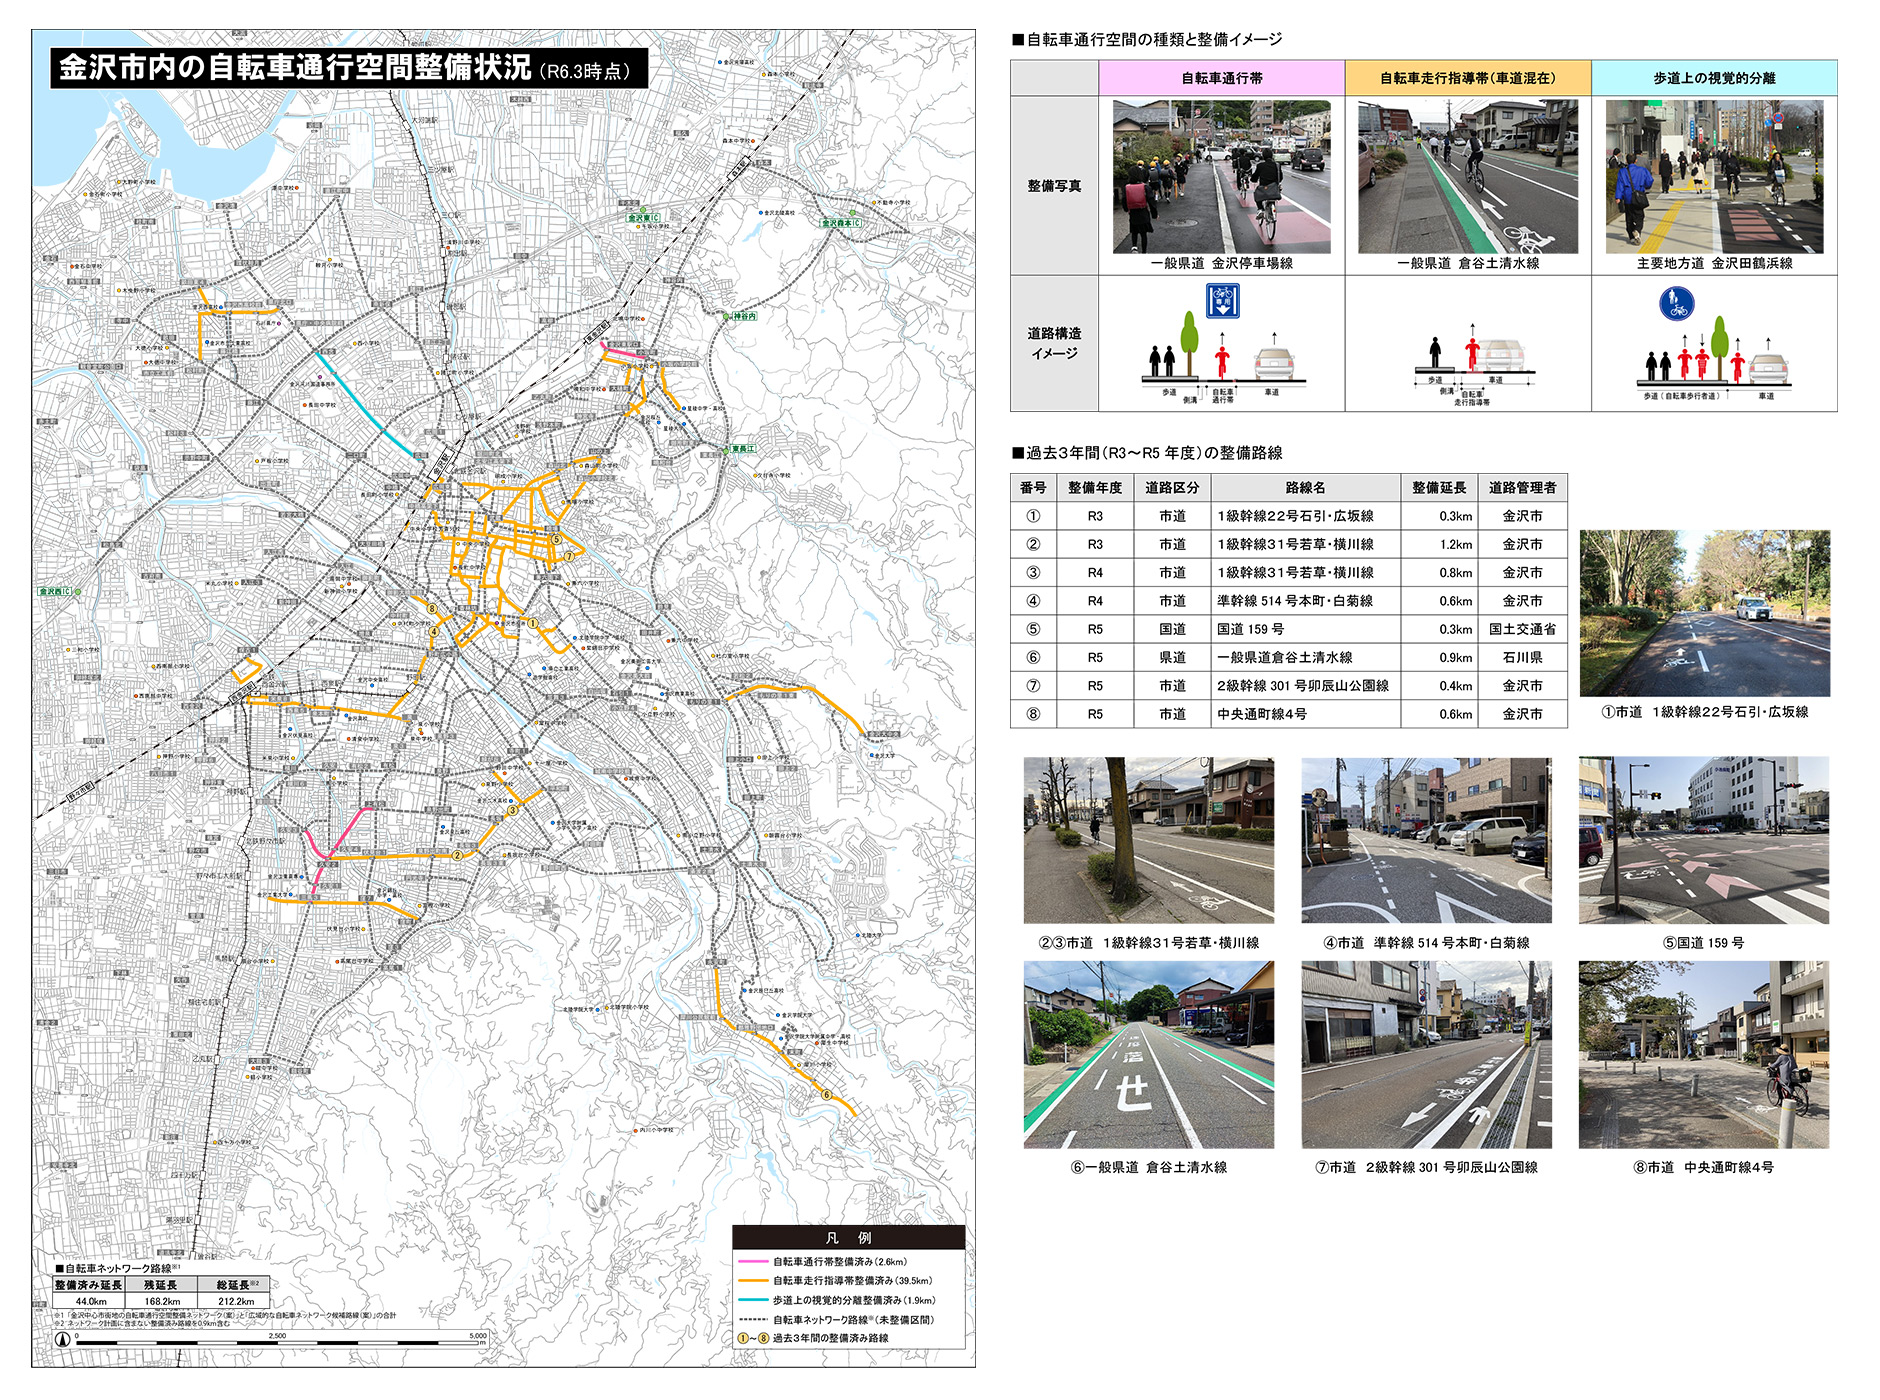
Task: Open the 一般県道 金沢停車場線 photo
Action: [1221, 176]
